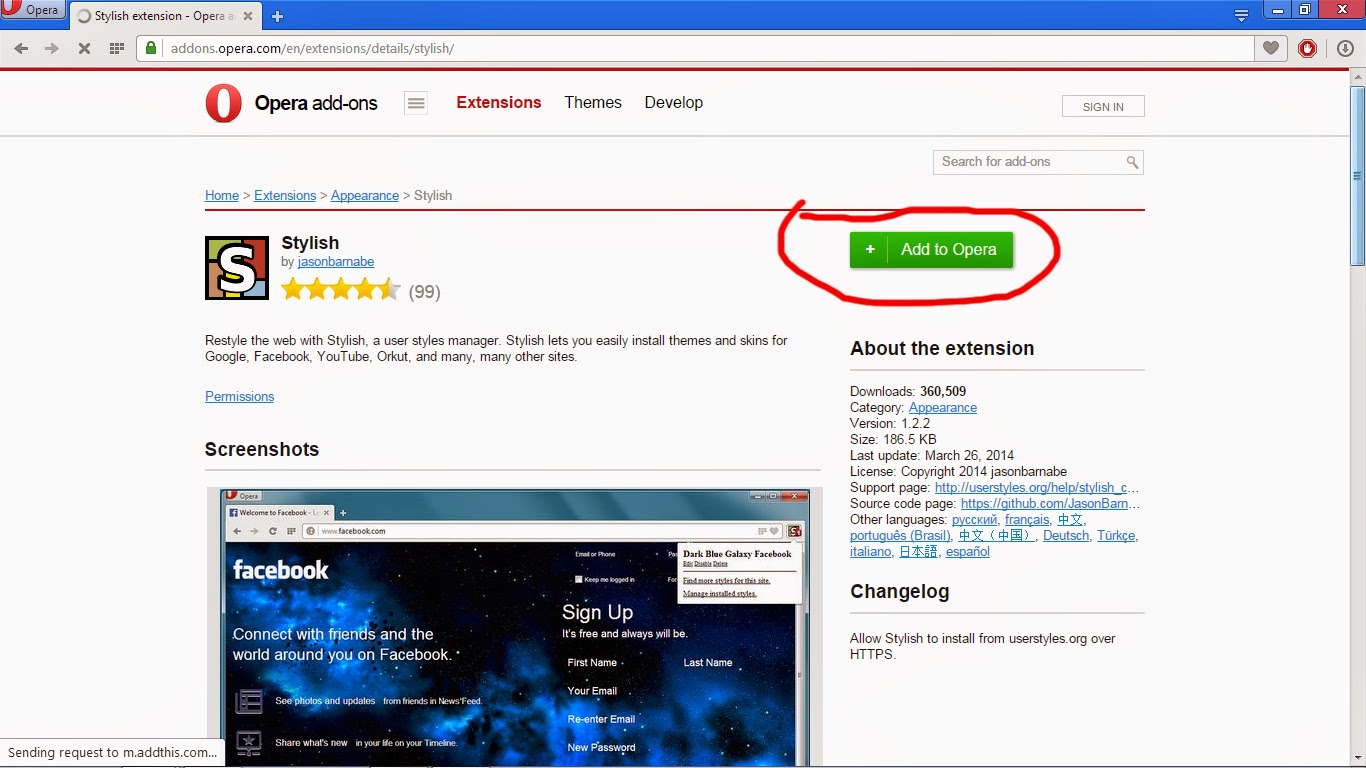
Task: Click the red Opera add-ons logo
Action: [x=223, y=103]
